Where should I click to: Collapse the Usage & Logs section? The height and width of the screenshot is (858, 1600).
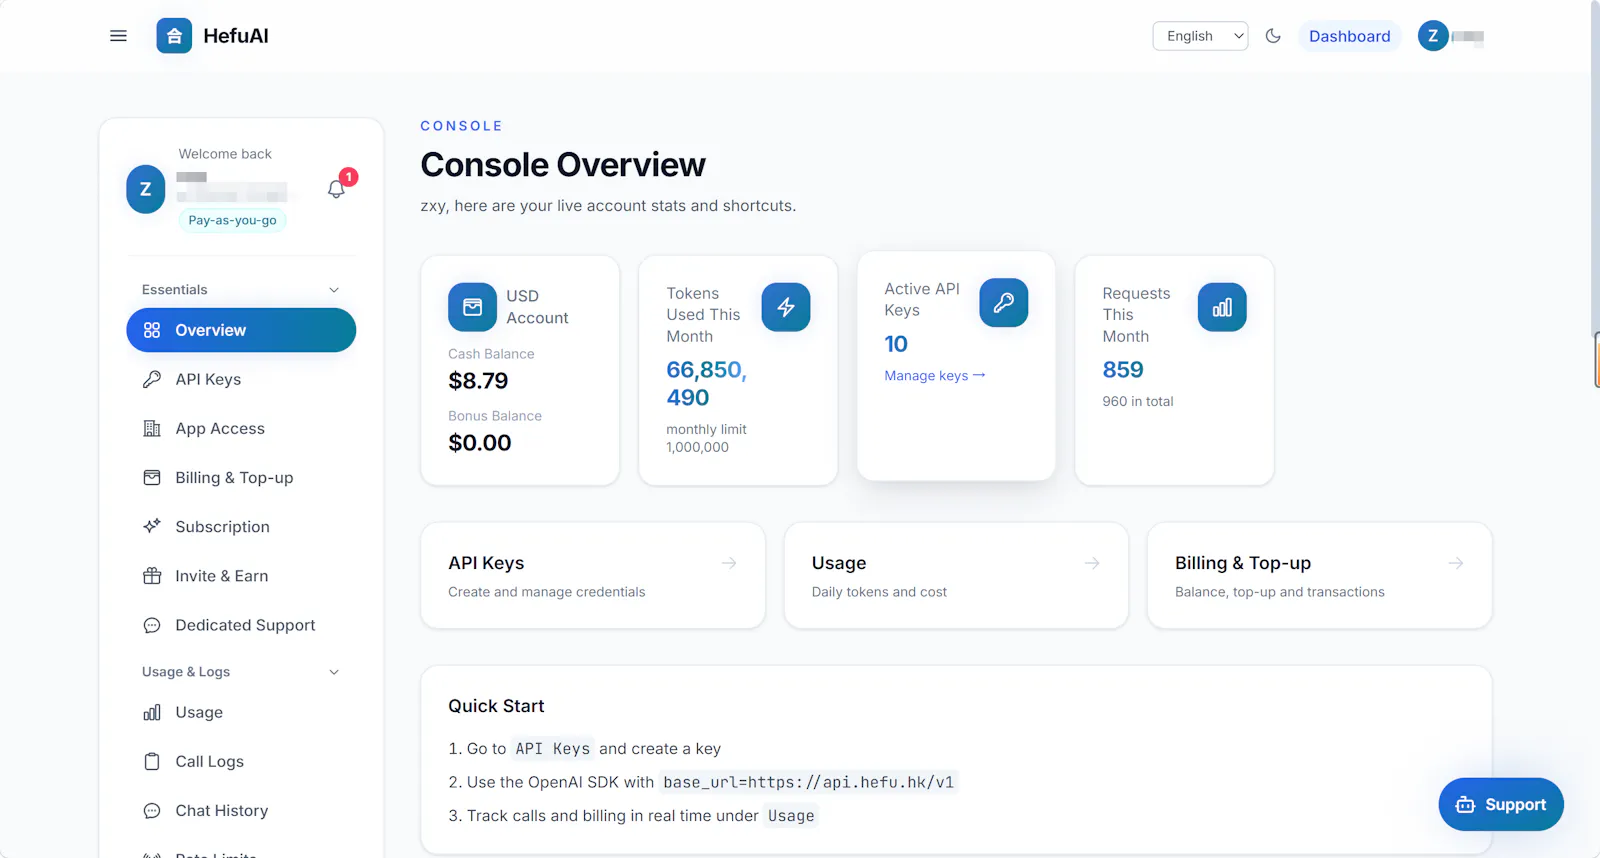(334, 672)
